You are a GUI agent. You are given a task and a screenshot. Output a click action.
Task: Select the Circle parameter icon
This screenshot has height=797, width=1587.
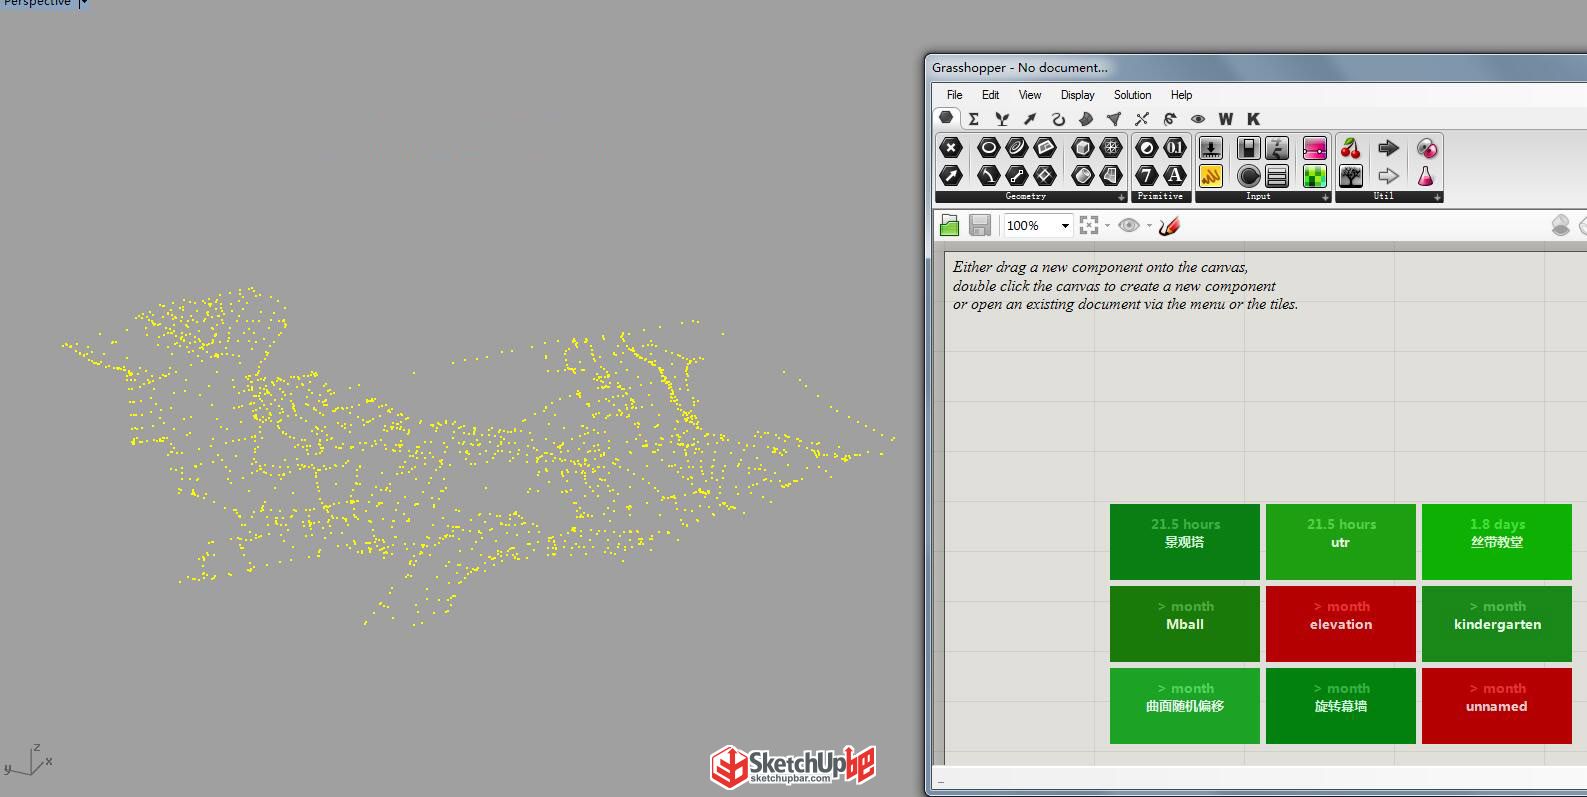(988, 148)
